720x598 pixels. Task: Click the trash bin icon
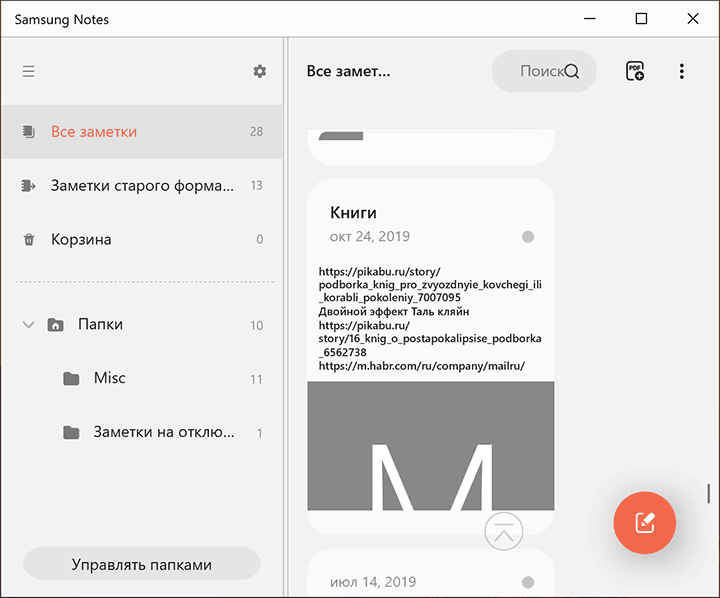point(28,239)
